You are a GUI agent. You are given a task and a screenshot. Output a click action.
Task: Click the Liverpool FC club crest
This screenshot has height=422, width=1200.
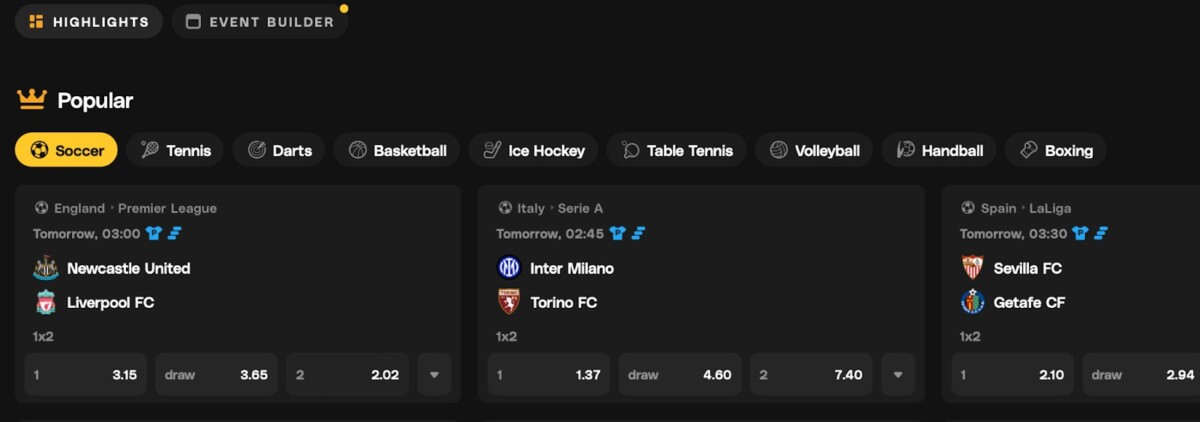pyautogui.click(x=46, y=302)
